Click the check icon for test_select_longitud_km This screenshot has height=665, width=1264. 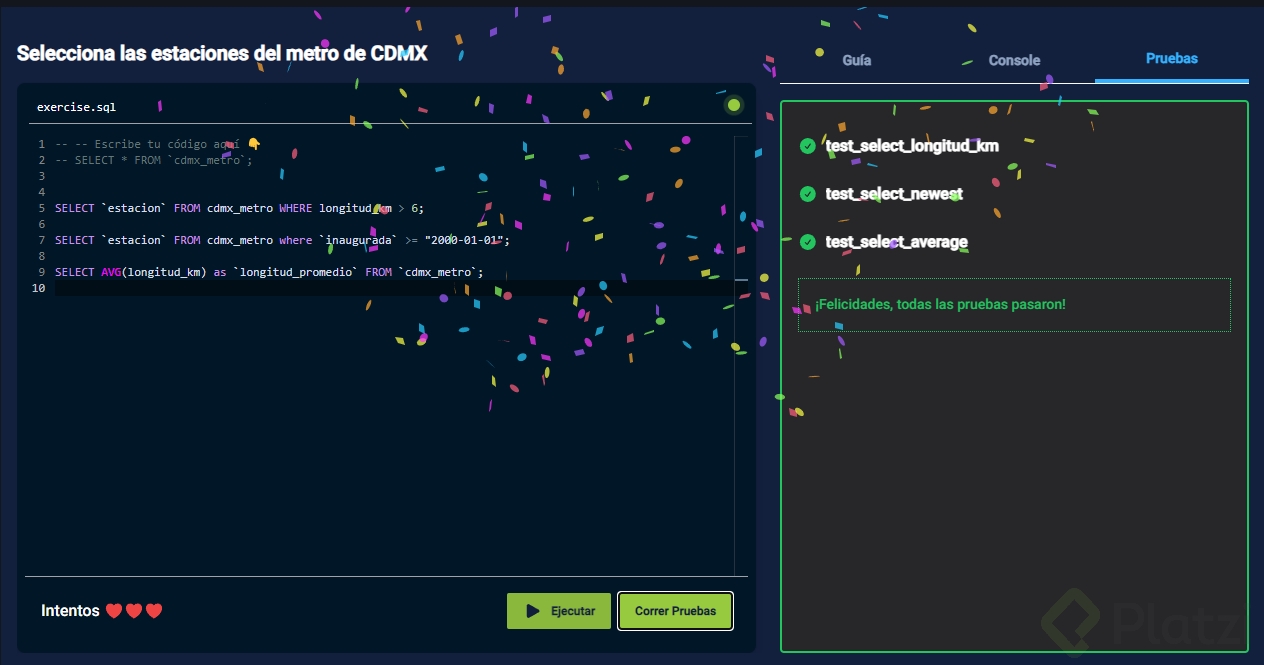coord(808,146)
